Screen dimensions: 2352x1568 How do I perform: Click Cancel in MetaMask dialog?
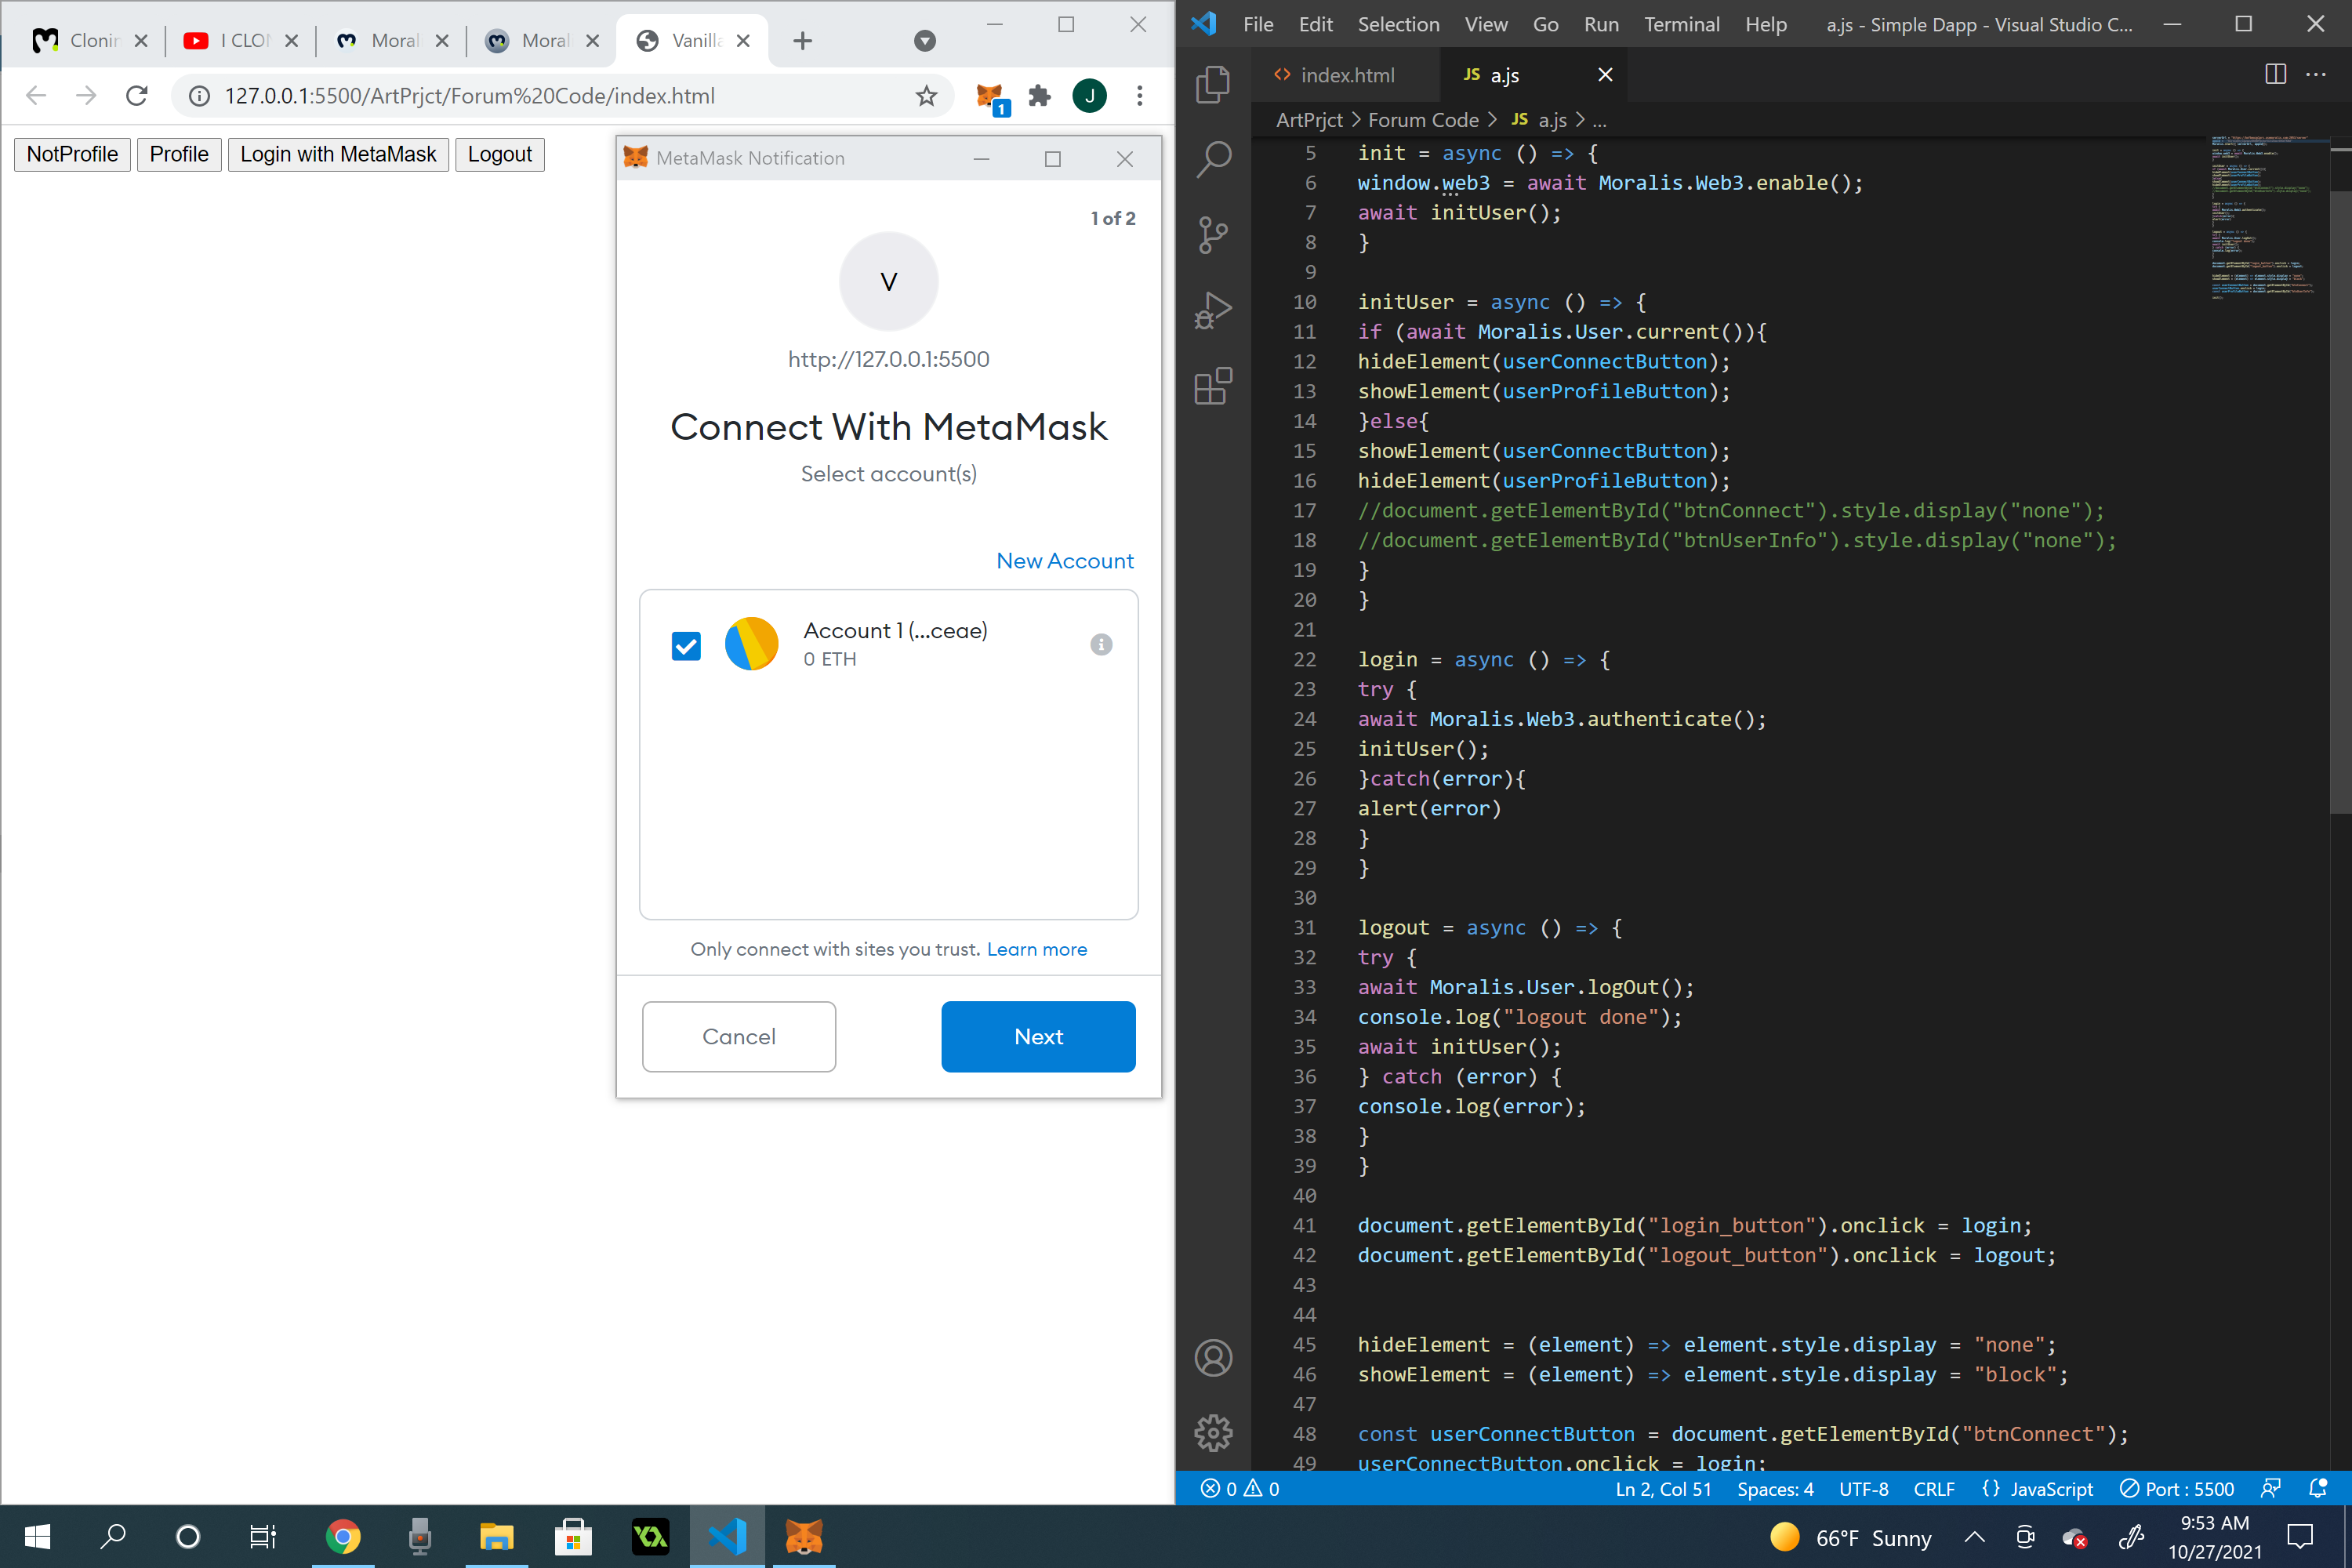(x=739, y=1036)
